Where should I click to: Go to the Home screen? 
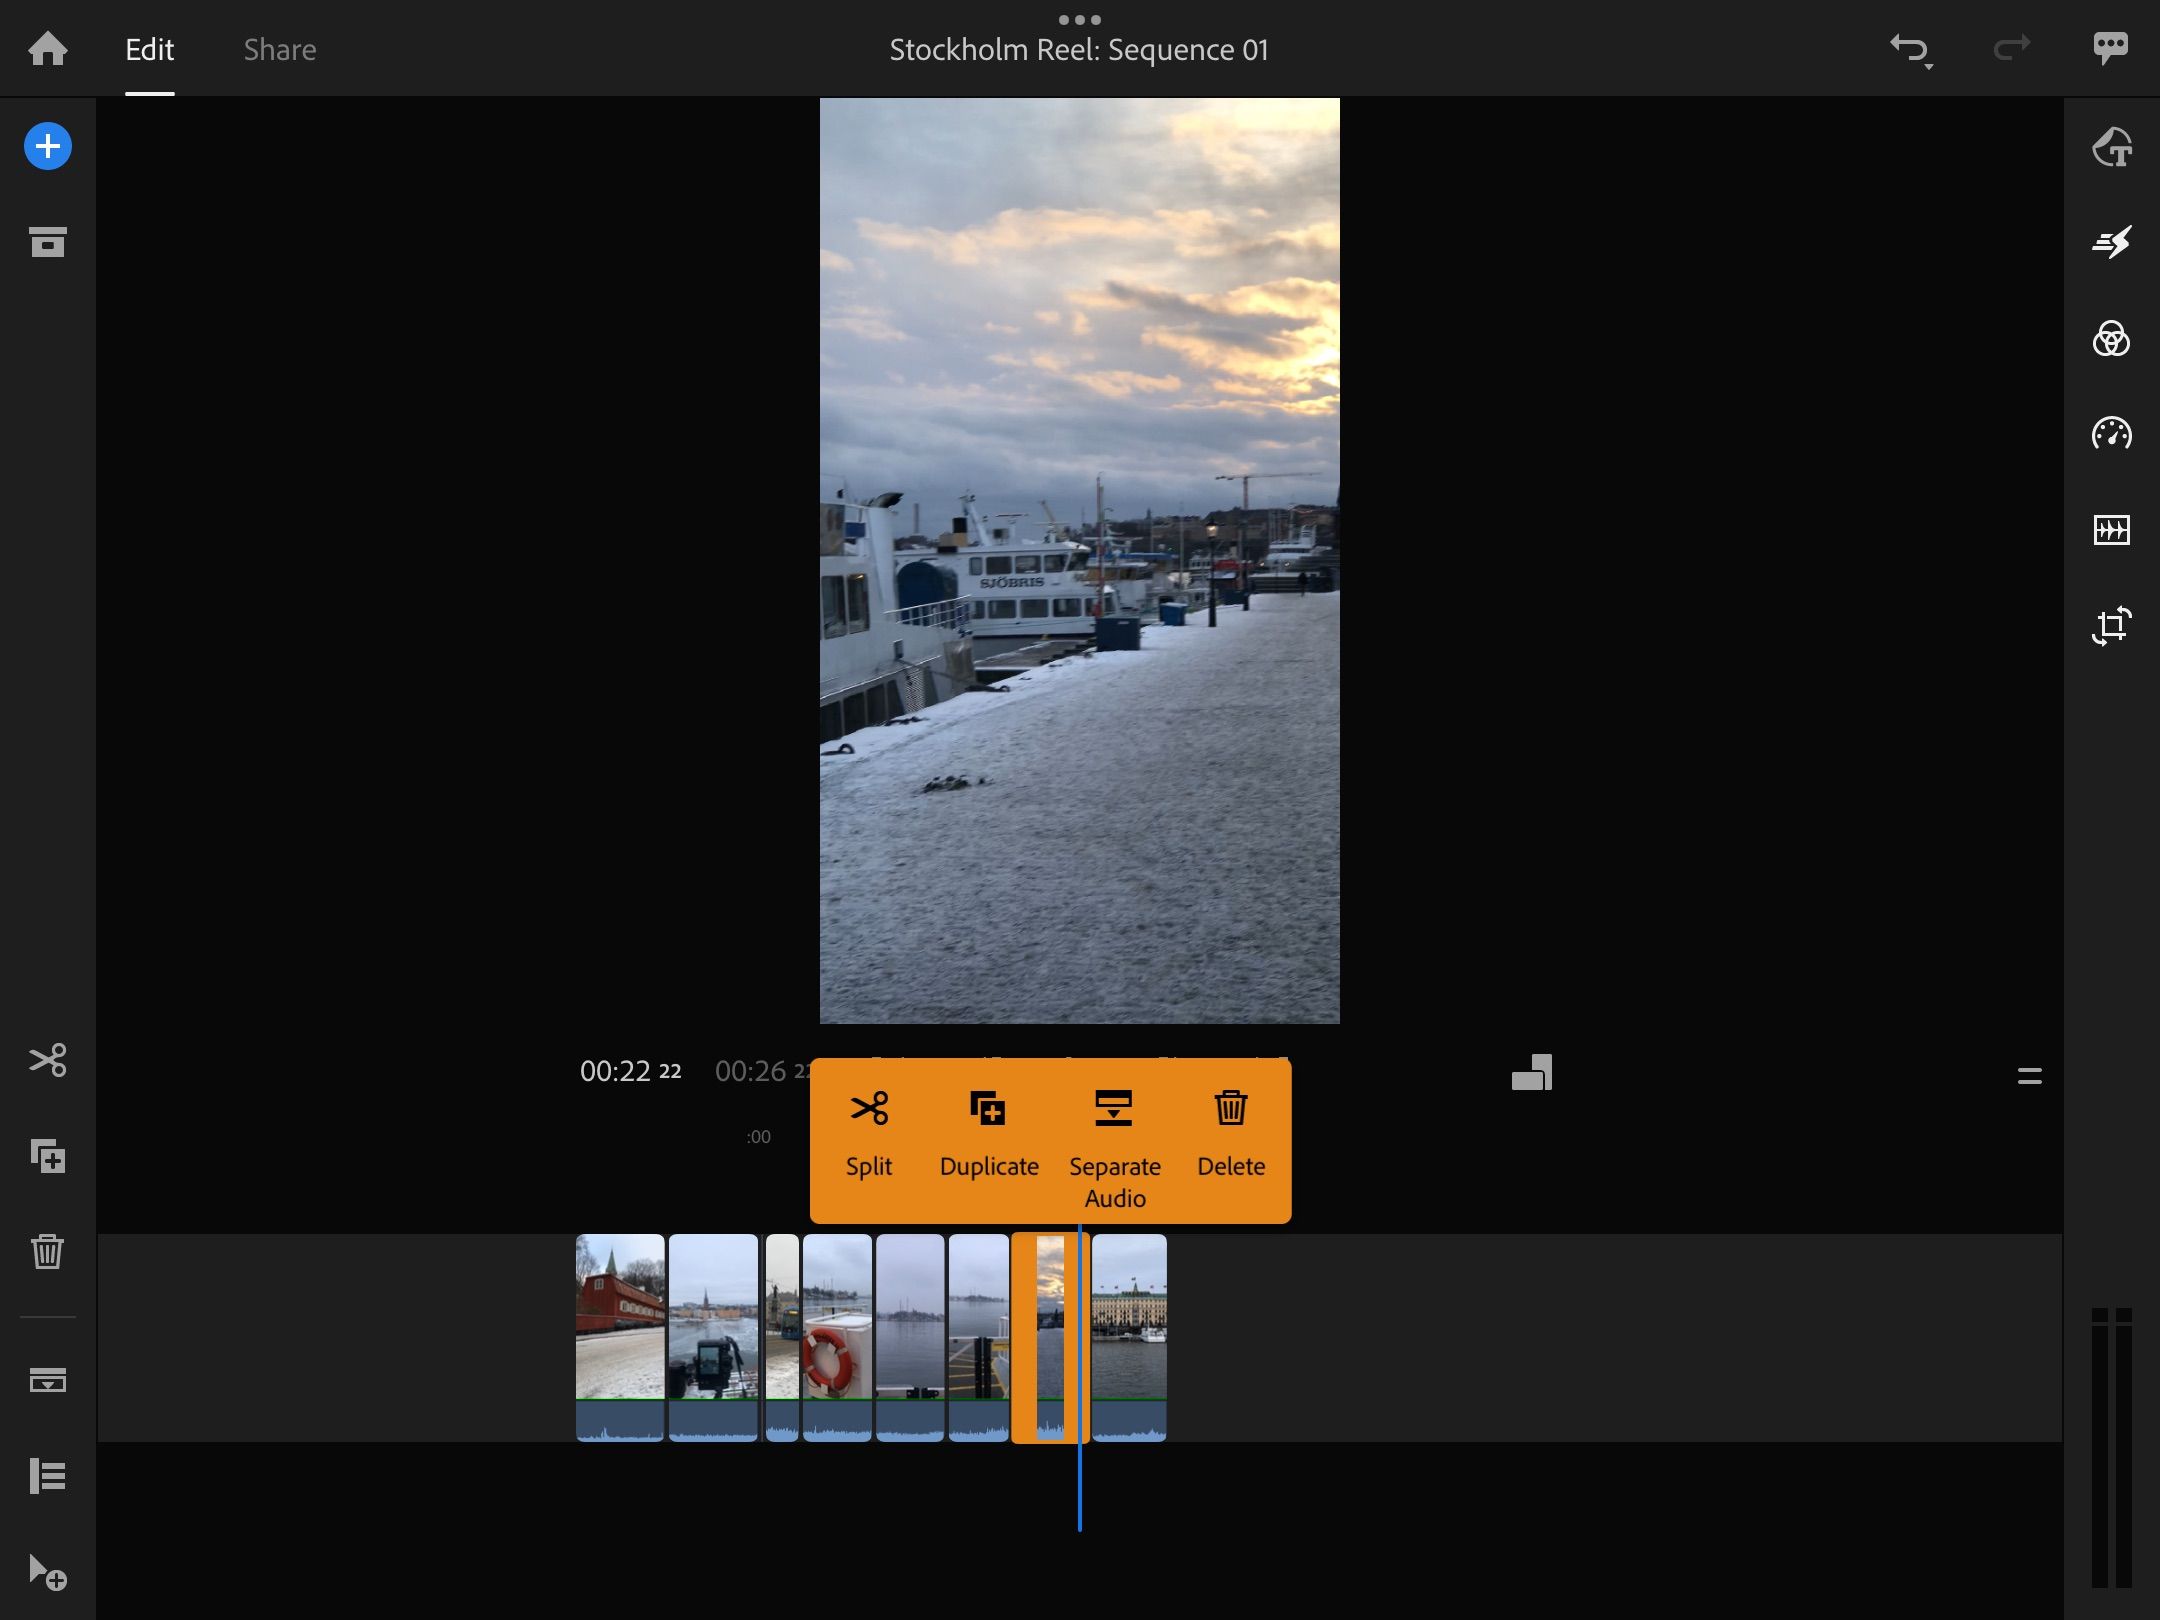click(x=47, y=48)
